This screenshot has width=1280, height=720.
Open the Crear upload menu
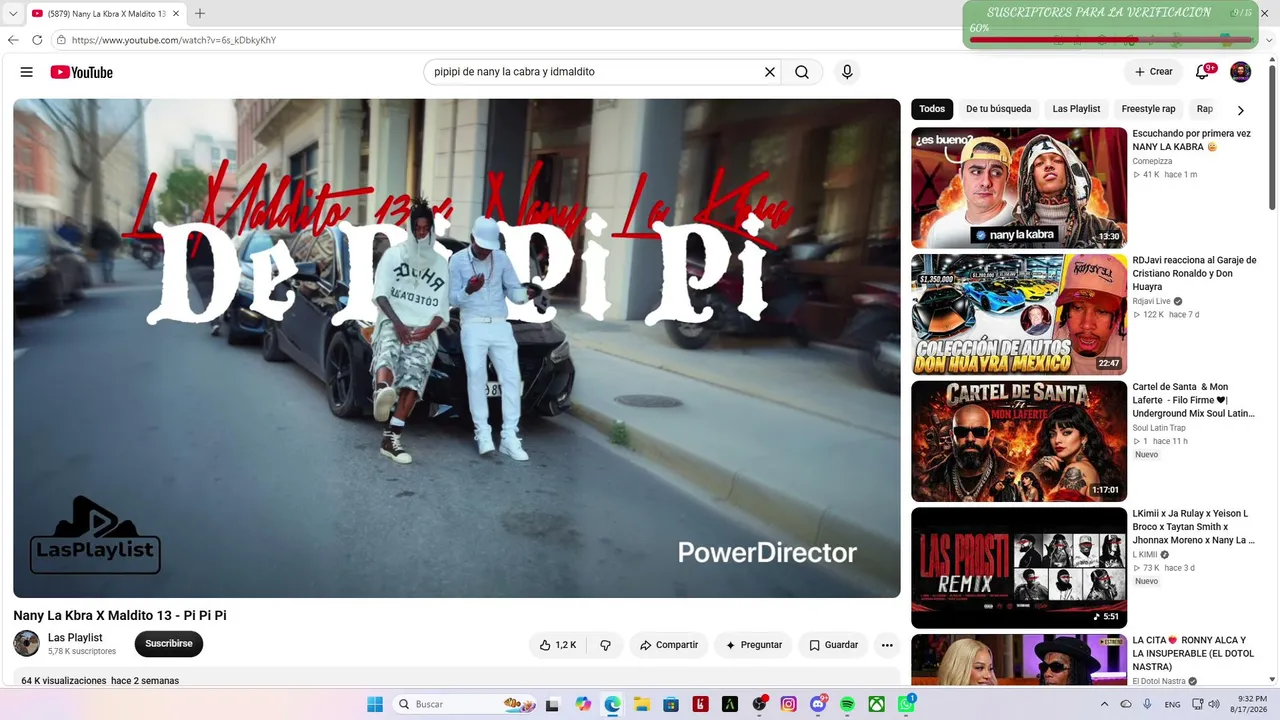click(1153, 72)
